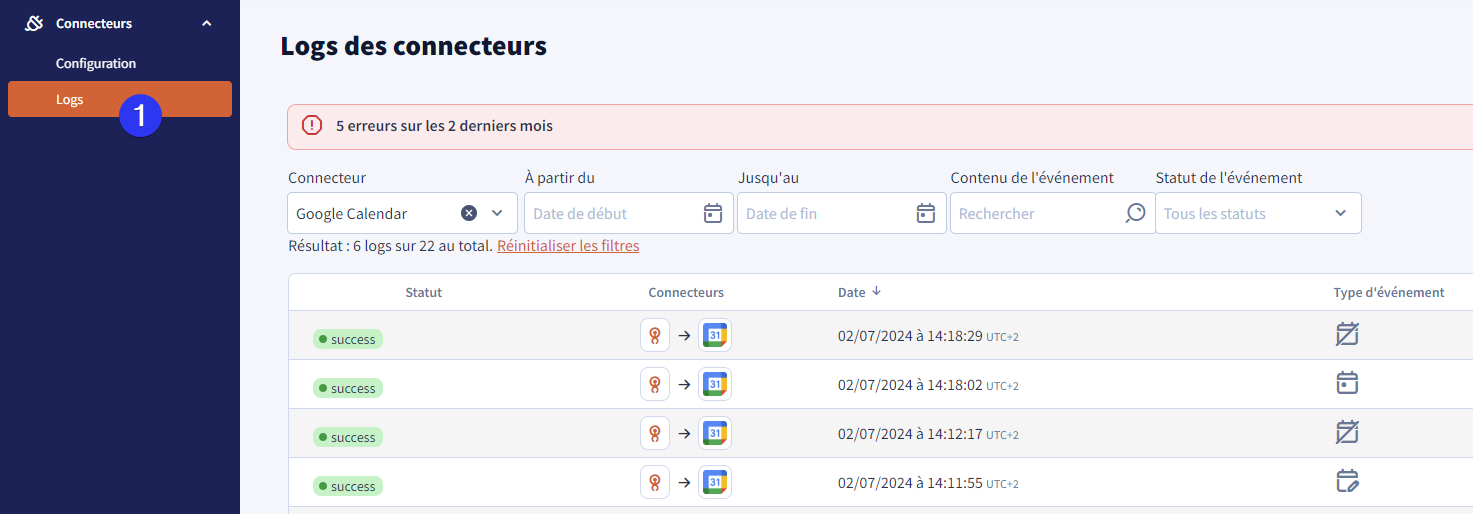This screenshot has height=514, width=1473.
Task: Click Réinitialiser les filtres link
Action: [568, 245]
